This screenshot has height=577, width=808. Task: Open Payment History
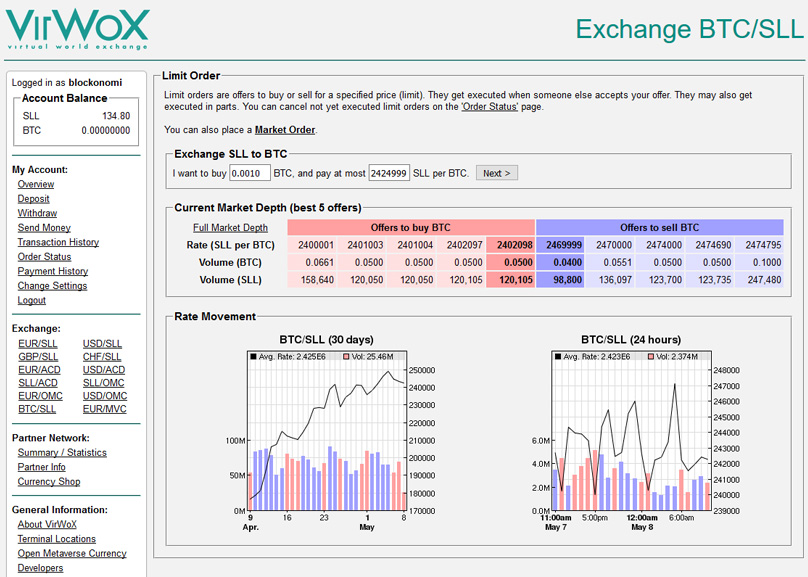(53, 271)
